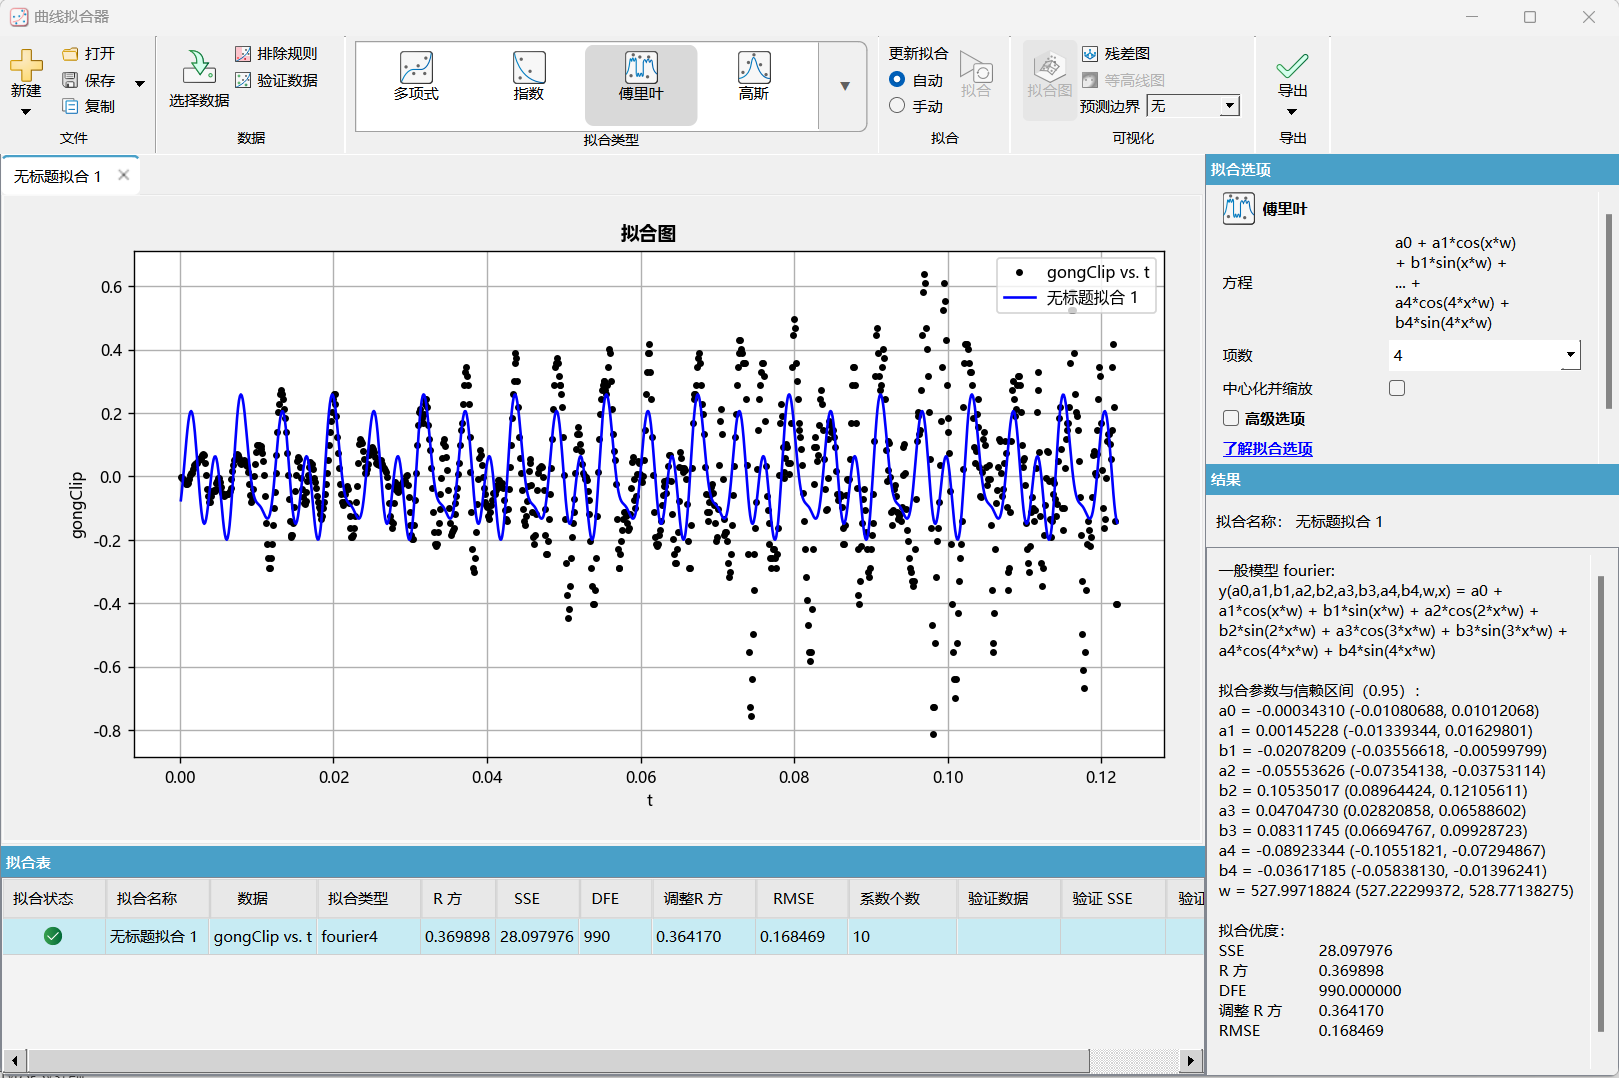Open a file with 打开

(89, 54)
